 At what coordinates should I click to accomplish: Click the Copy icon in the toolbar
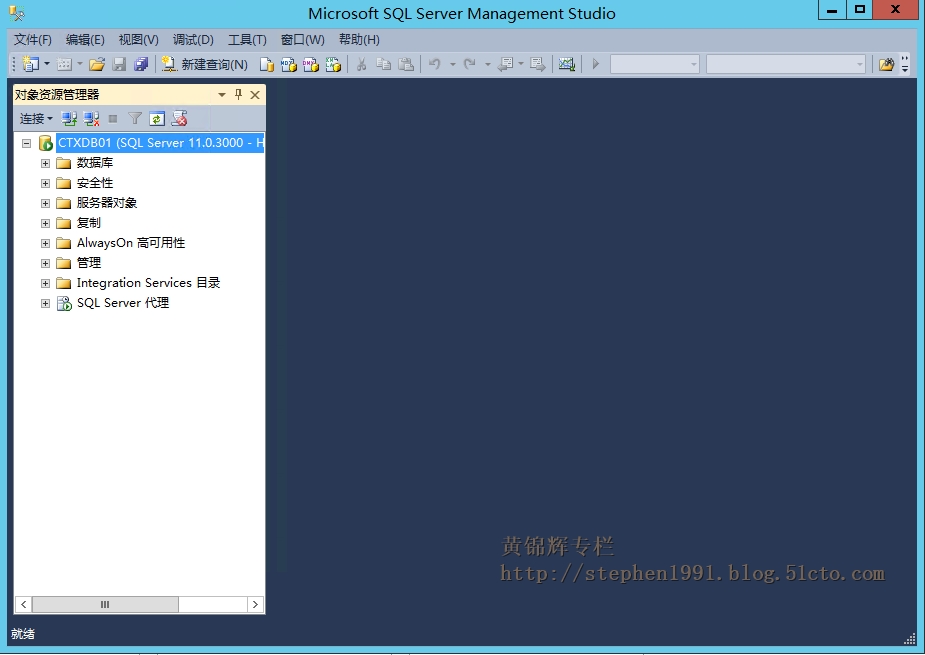click(x=383, y=64)
